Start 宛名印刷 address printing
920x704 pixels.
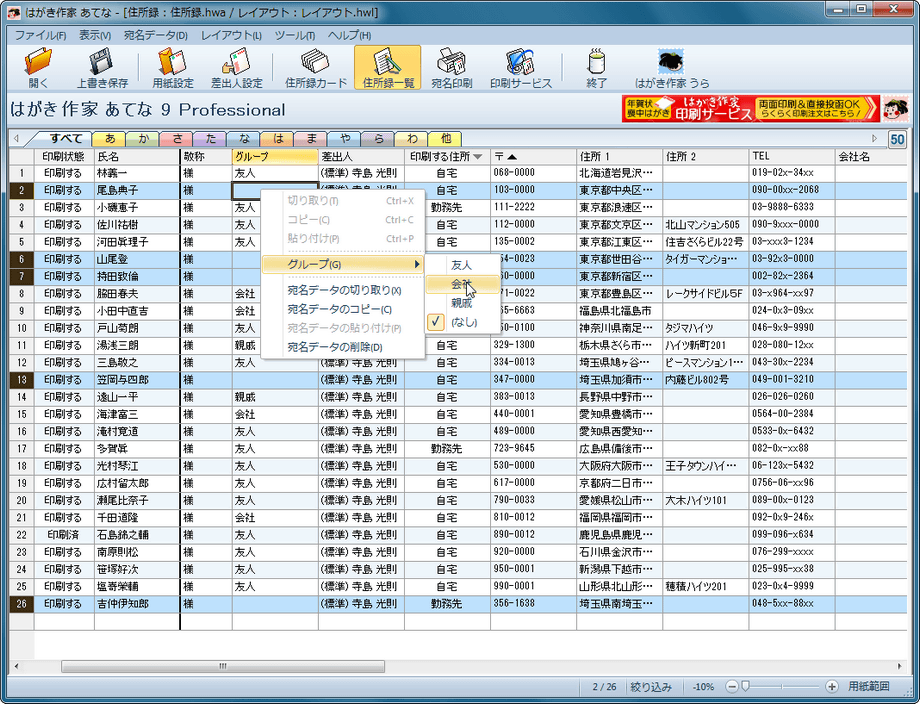[451, 67]
